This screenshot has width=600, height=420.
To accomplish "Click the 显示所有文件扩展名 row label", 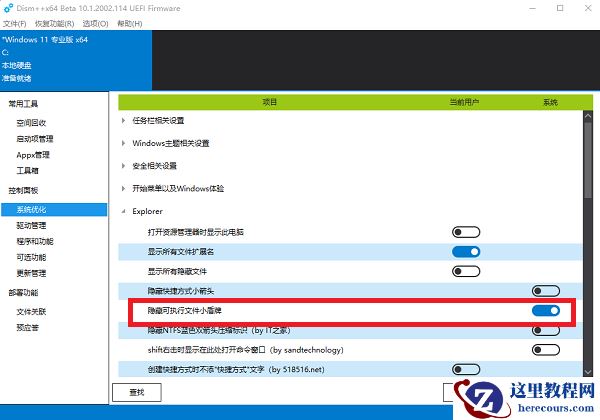I will click(x=181, y=252).
